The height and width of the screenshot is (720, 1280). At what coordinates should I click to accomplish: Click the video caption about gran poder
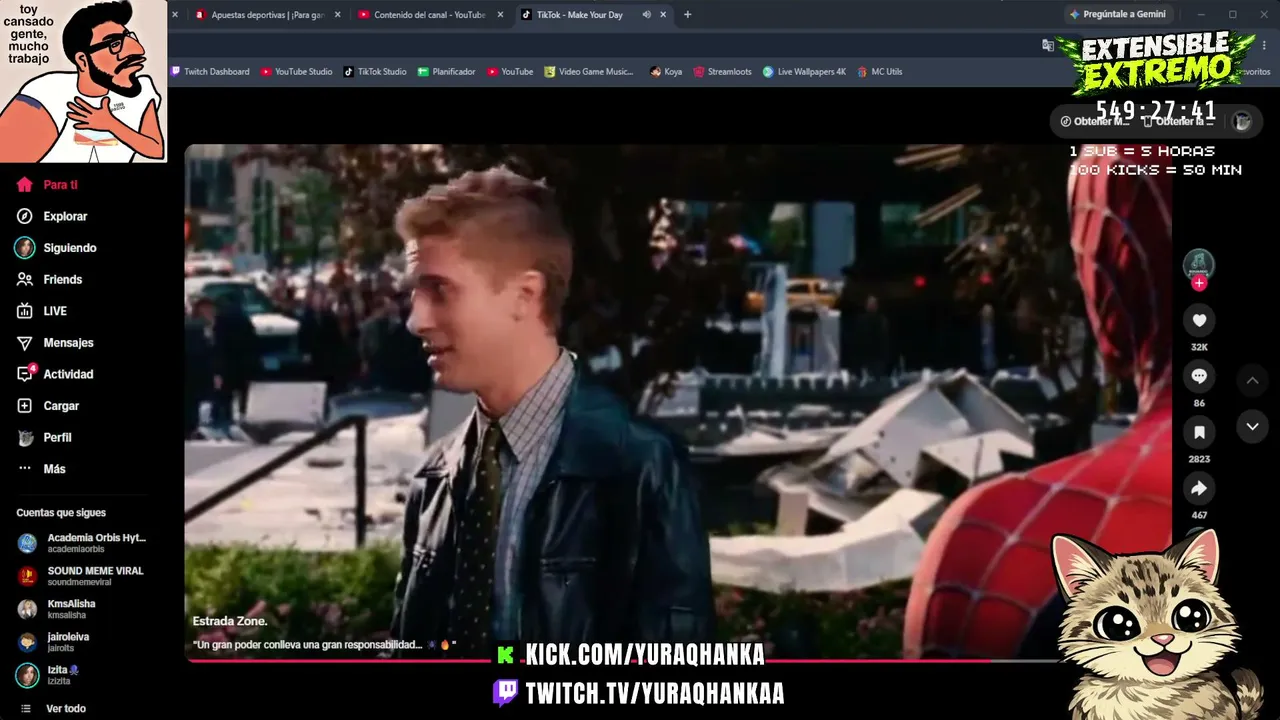(x=324, y=645)
